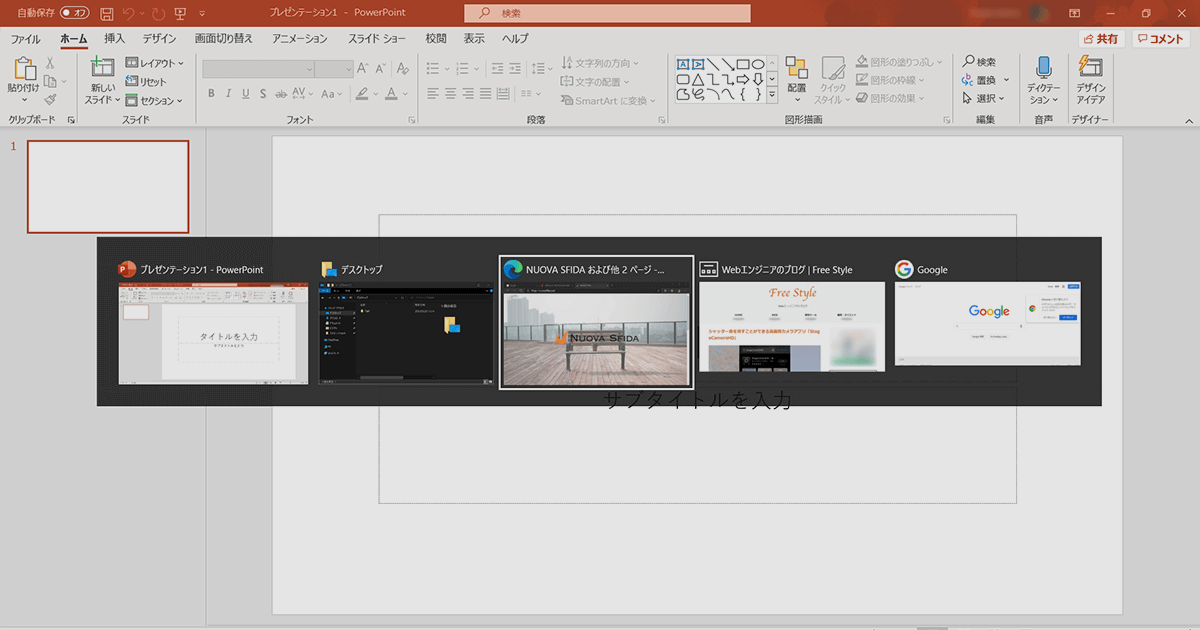The height and width of the screenshot is (630, 1200).
Task: Toggle the AutoSave (自動保存) switch
Action: click(74, 13)
